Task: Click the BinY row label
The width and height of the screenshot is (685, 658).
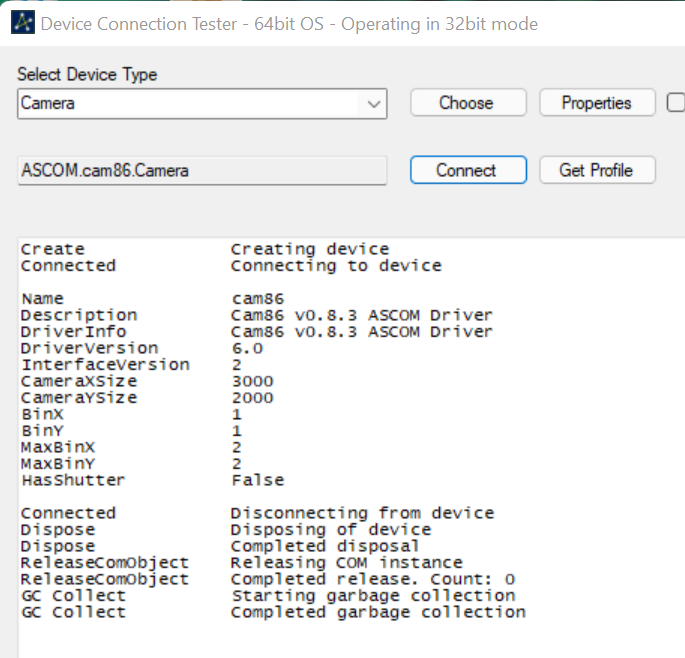Action: pos(42,430)
